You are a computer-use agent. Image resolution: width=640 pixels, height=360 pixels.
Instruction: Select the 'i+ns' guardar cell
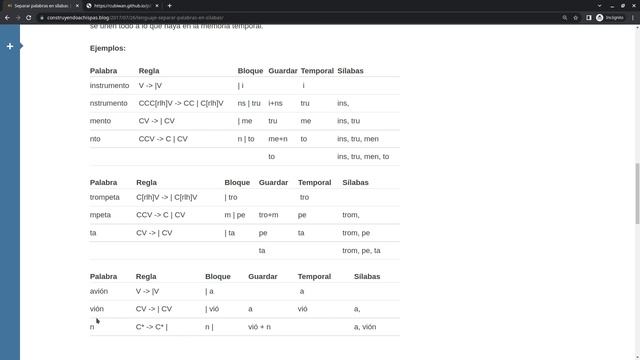275,103
